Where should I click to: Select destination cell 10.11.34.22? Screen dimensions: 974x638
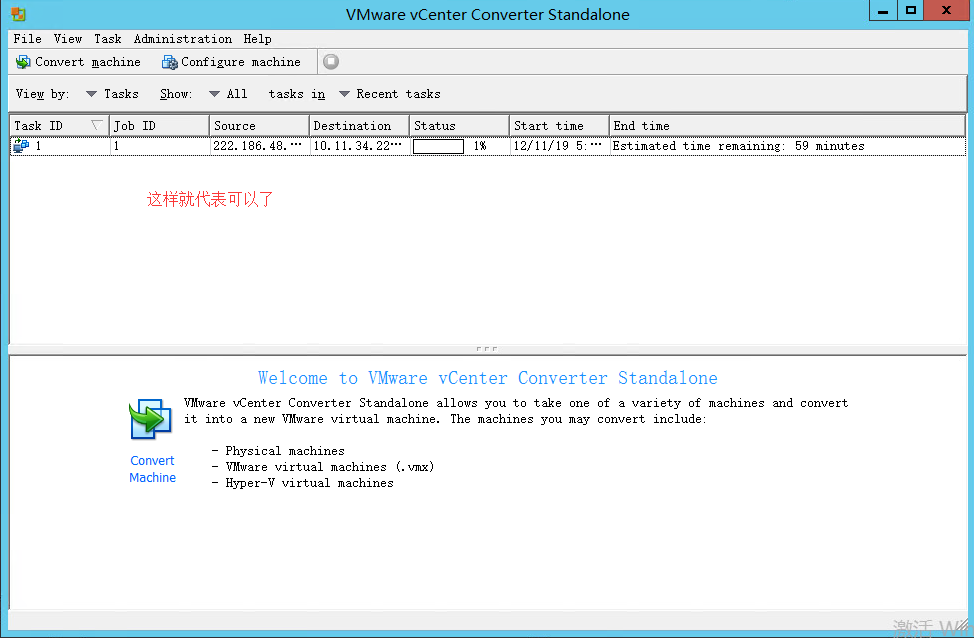[358, 146]
